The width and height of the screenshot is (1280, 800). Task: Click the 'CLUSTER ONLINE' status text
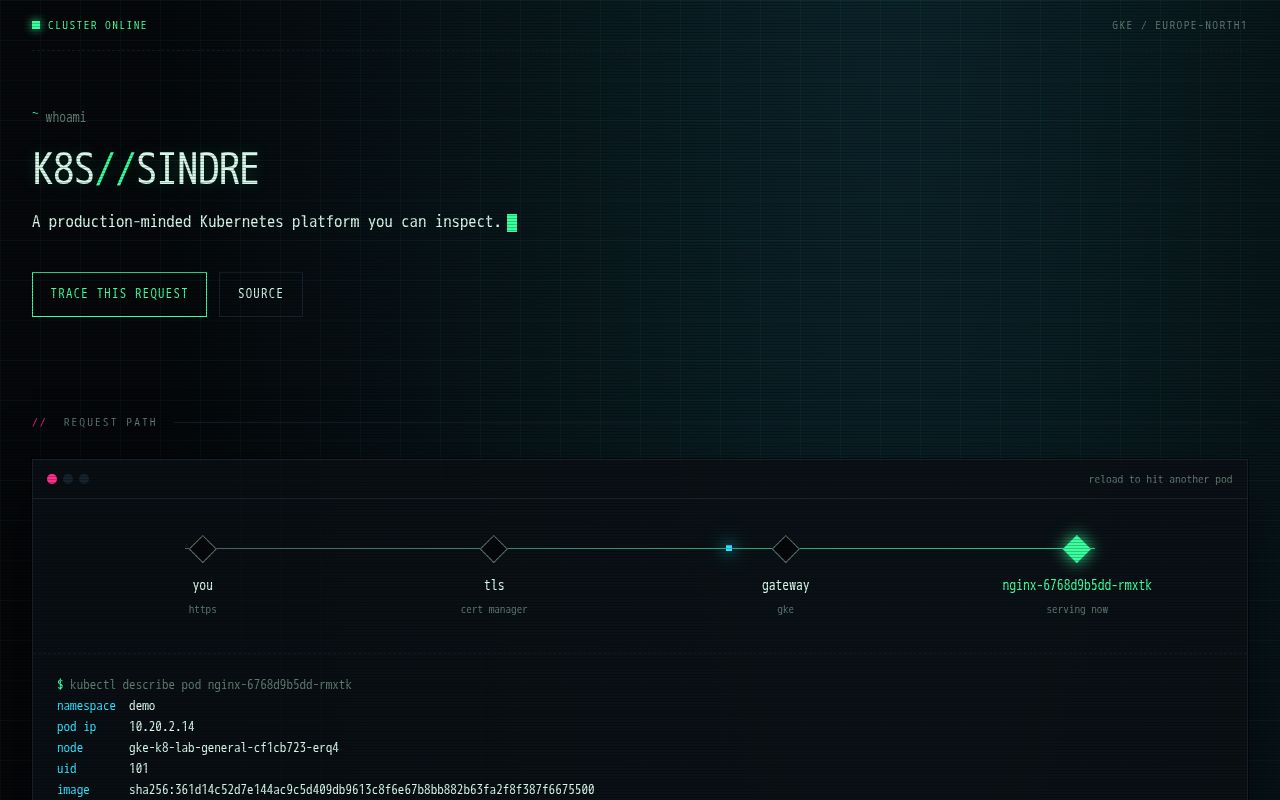coord(97,25)
